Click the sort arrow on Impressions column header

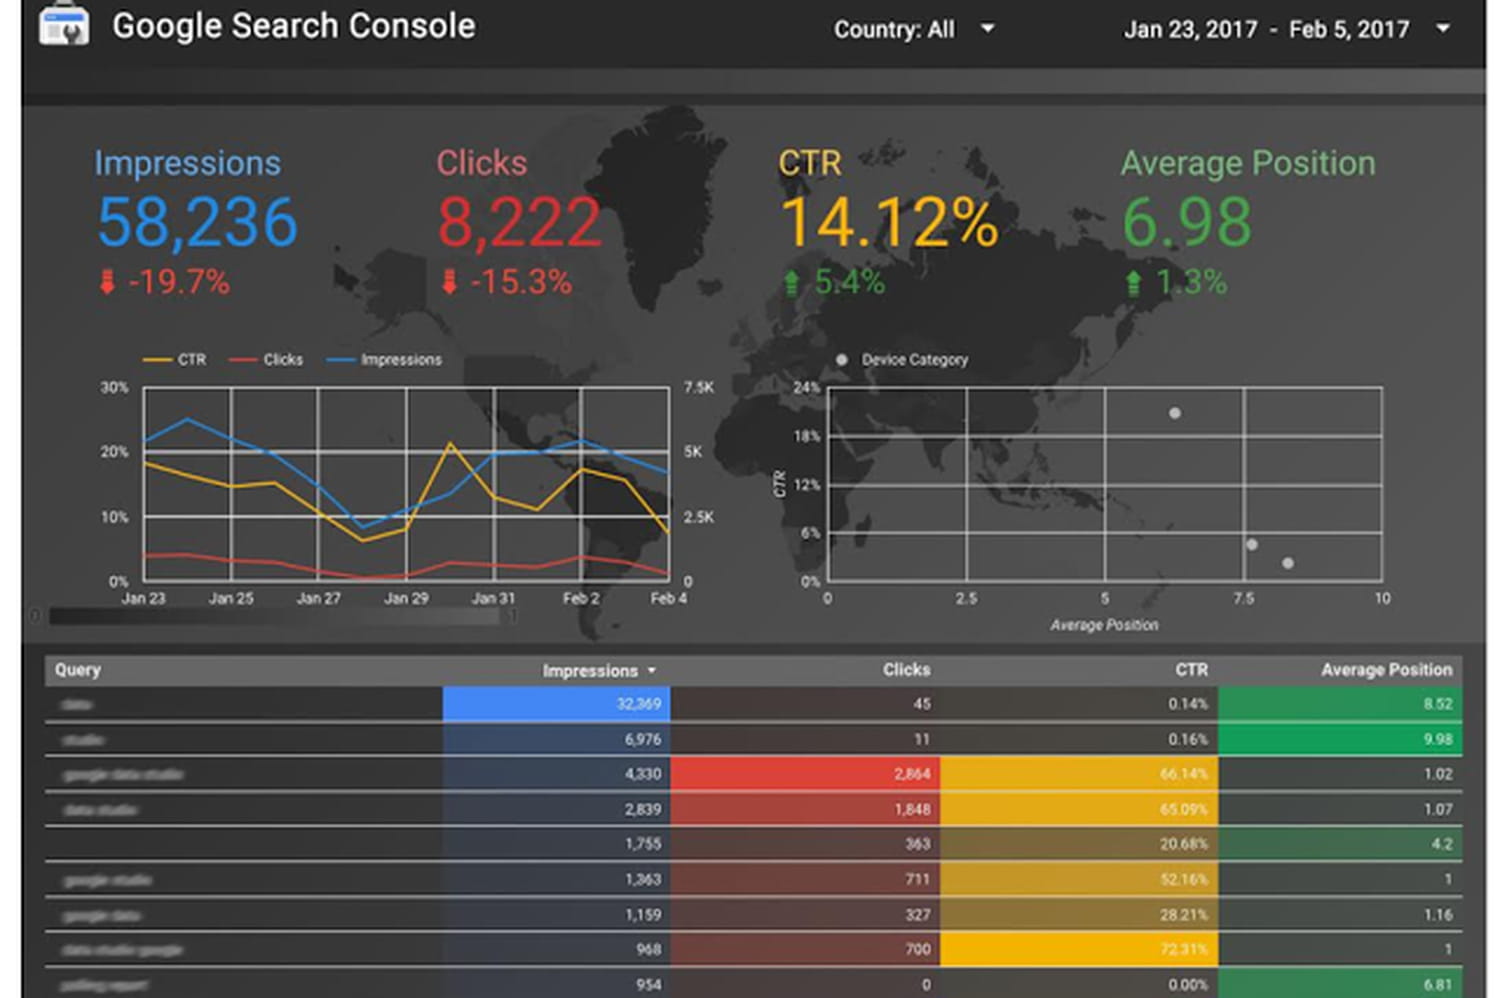[x=652, y=671]
